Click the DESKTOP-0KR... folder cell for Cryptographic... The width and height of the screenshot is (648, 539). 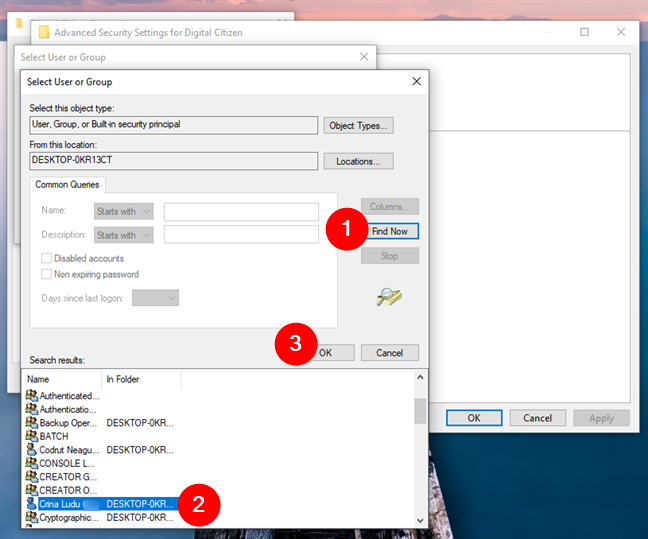pyautogui.click(x=140, y=517)
